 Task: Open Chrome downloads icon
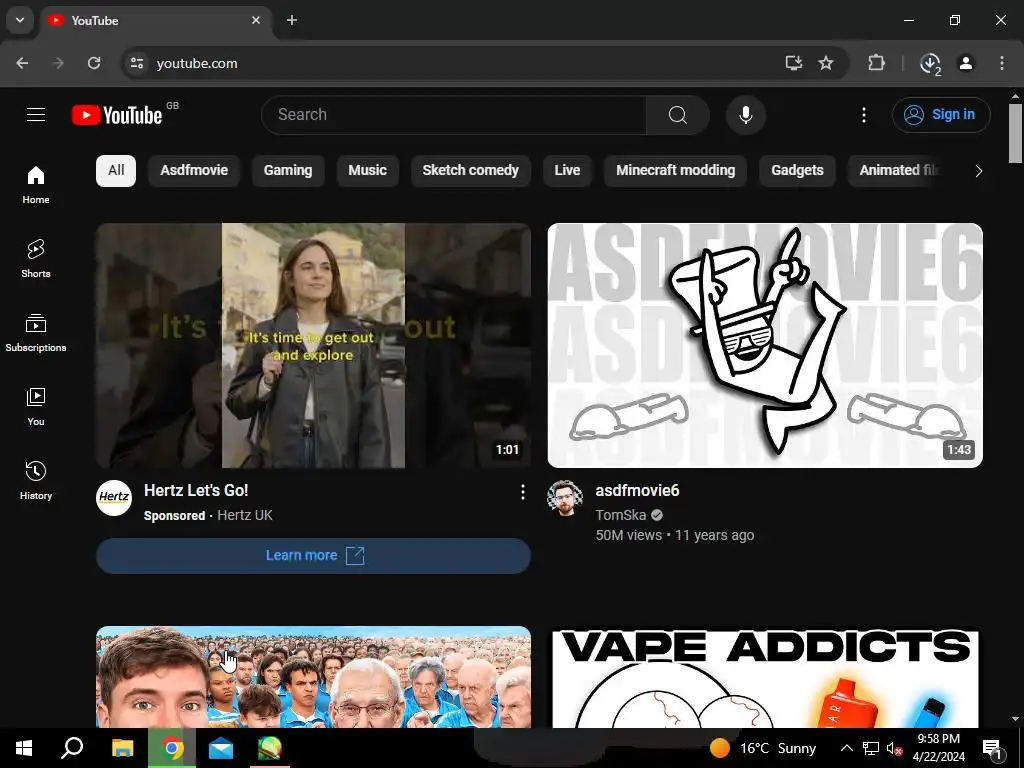pyautogui.click(x=930, y=63)
